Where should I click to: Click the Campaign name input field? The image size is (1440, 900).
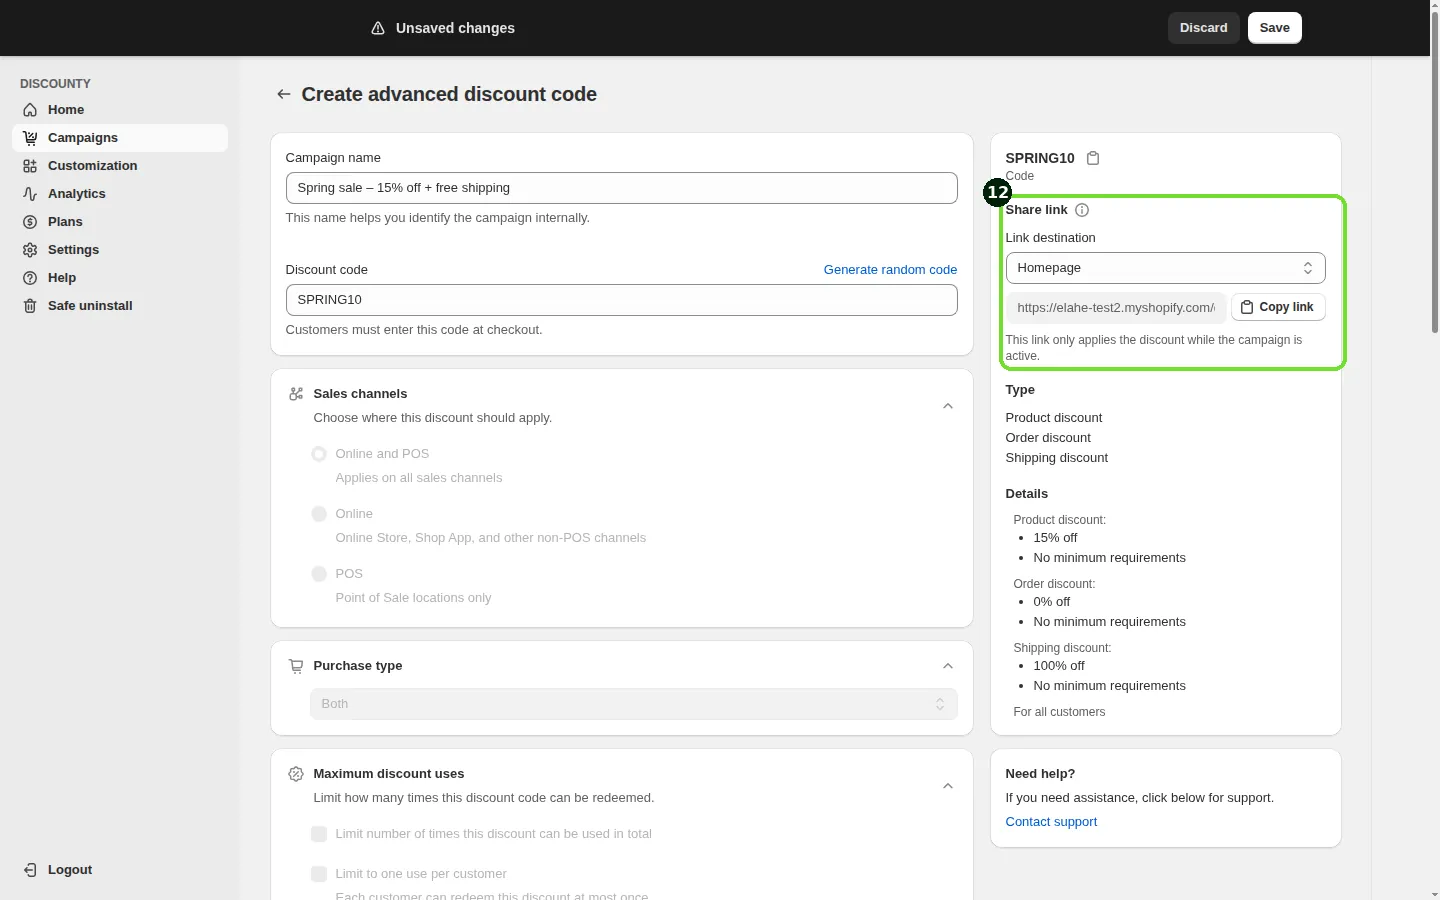click(621, 188)
